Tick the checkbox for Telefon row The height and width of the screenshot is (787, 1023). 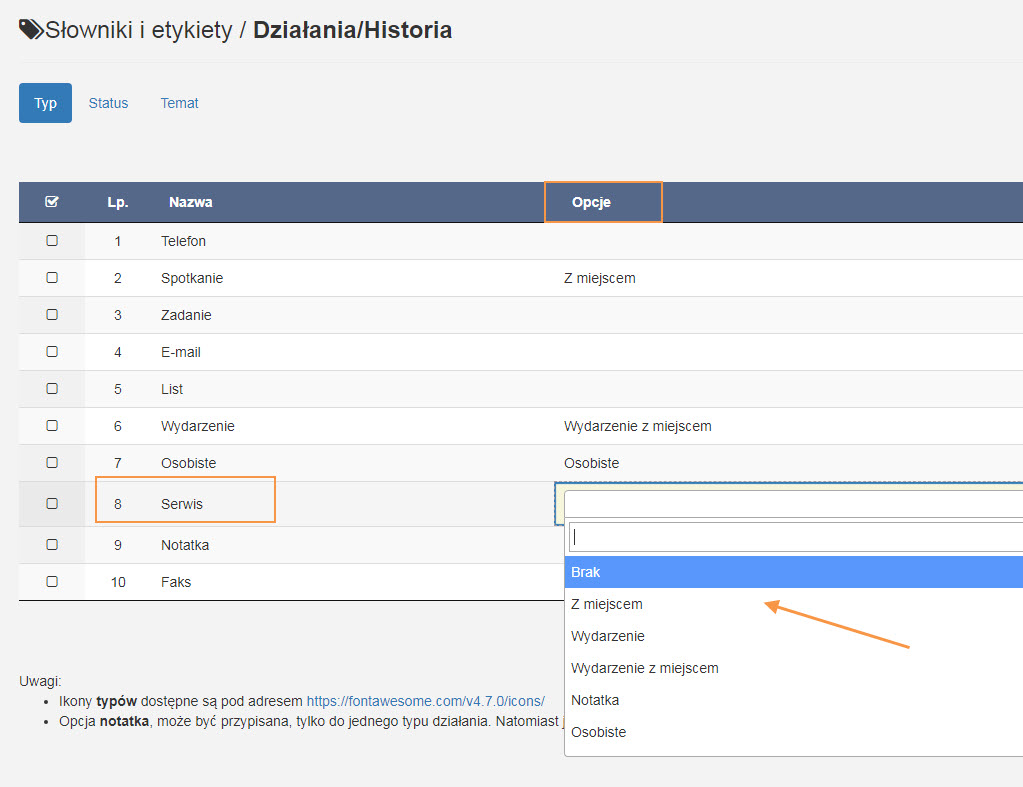(52, 241)
